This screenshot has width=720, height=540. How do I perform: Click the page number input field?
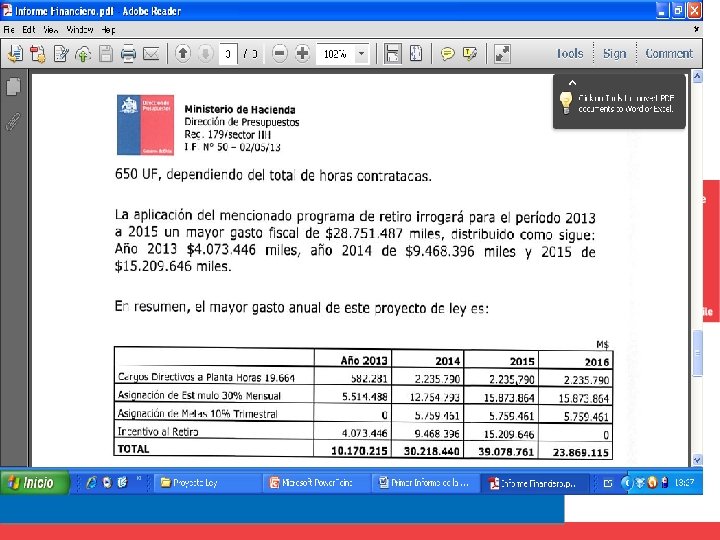[x=228, y=54]
